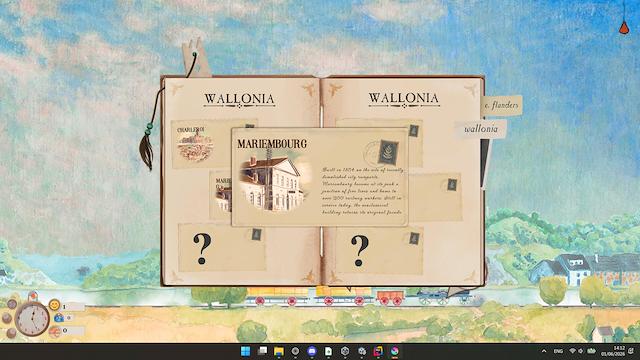
Task: Open the locked question-mark postcard on left page
Action: 222,247
